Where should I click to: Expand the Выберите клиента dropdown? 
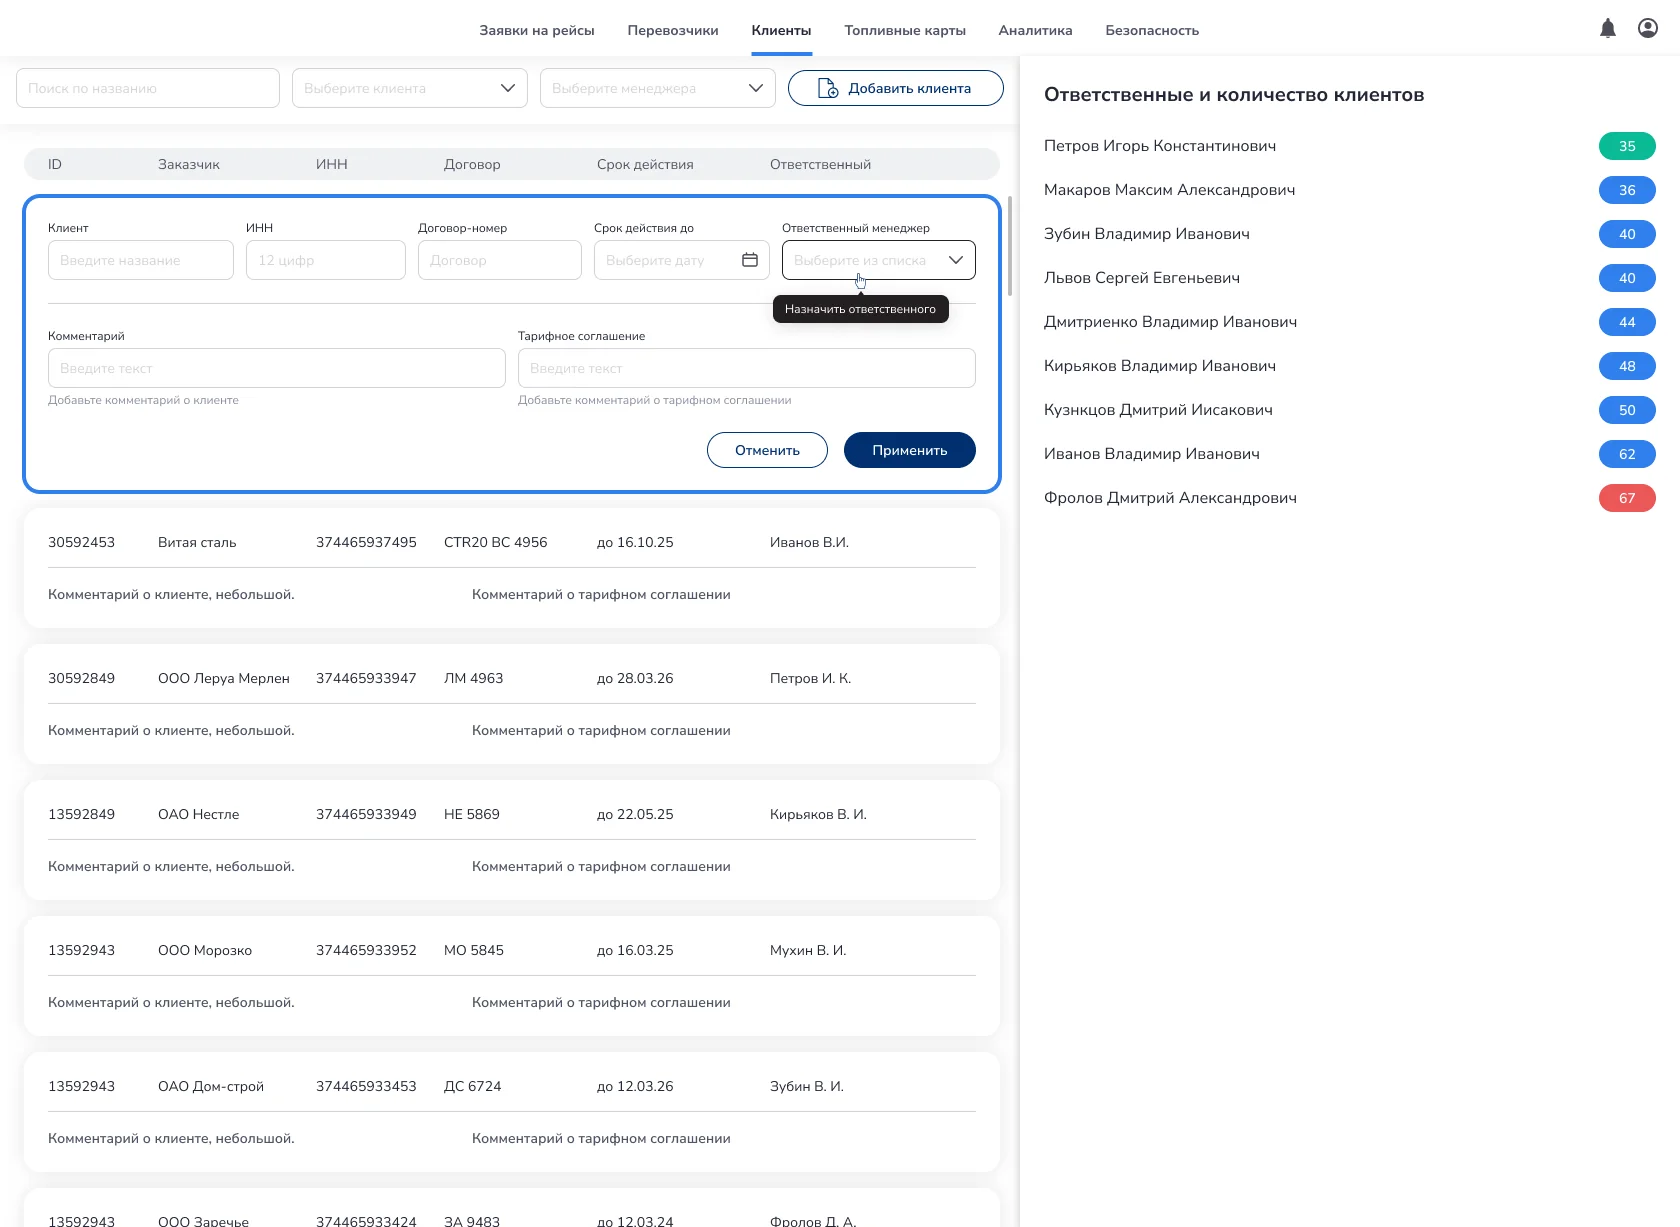tap(410, 88)
